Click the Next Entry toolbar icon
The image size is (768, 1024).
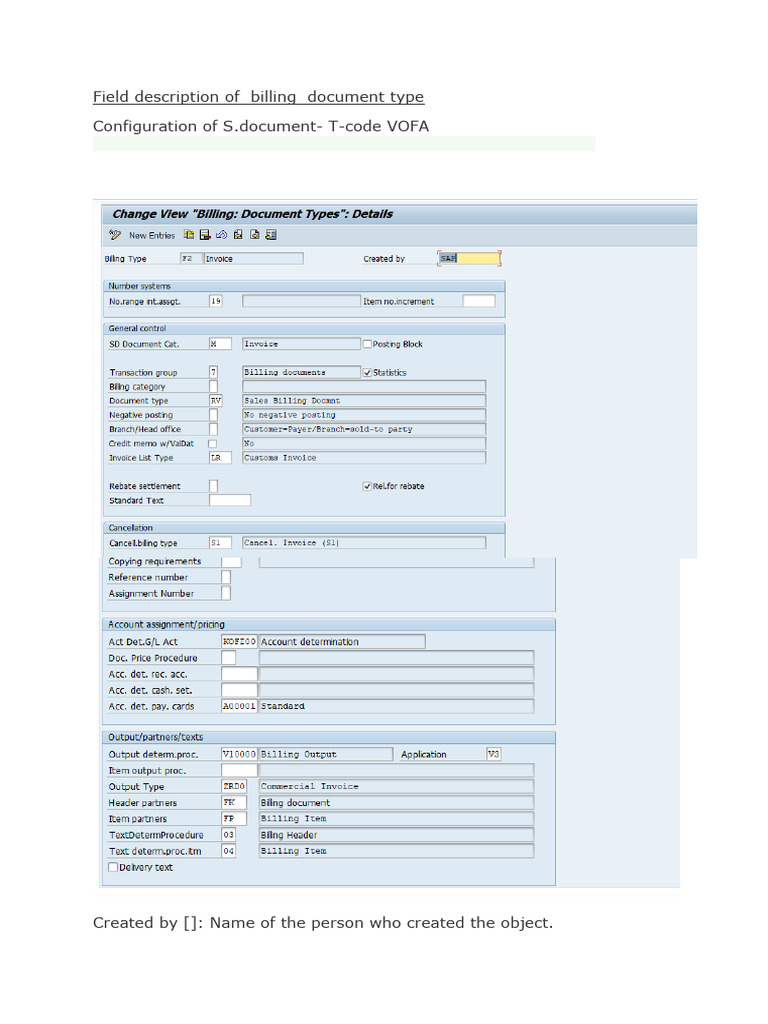(254, 234)
